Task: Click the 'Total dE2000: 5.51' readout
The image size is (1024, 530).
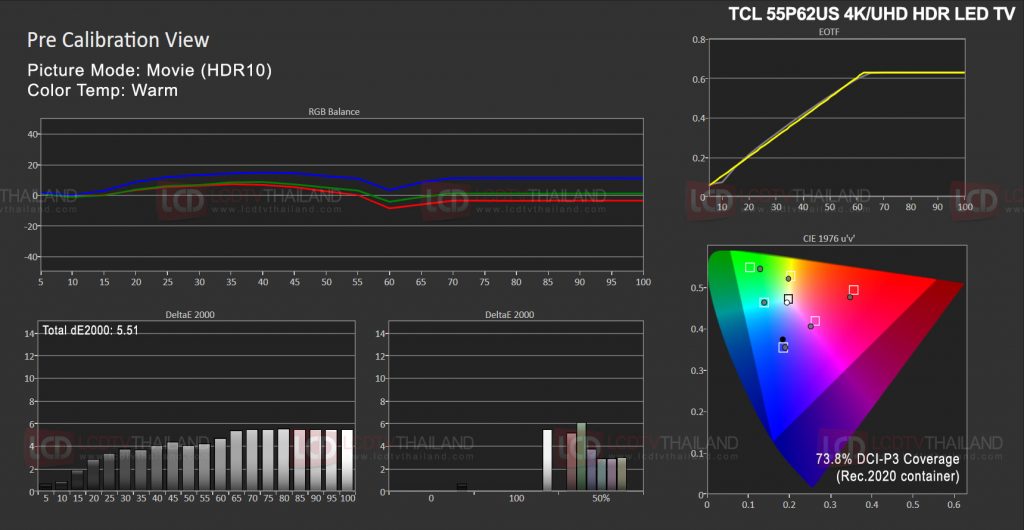Action: 89,331
